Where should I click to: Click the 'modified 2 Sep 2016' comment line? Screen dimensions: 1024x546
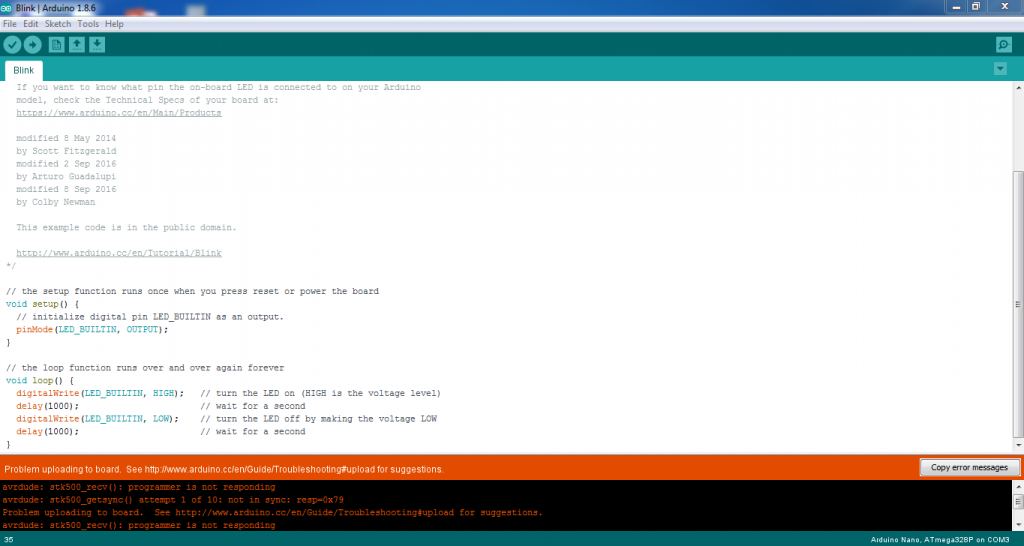(66, 164)
